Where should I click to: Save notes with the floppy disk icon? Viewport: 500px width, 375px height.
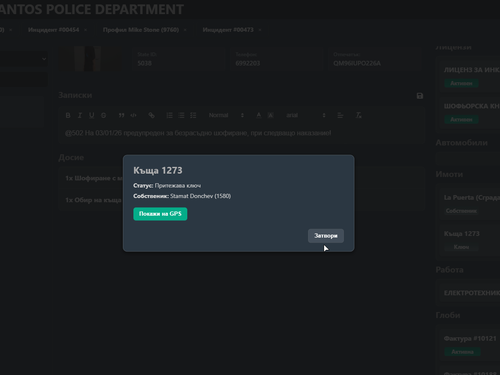pos(420,96)
